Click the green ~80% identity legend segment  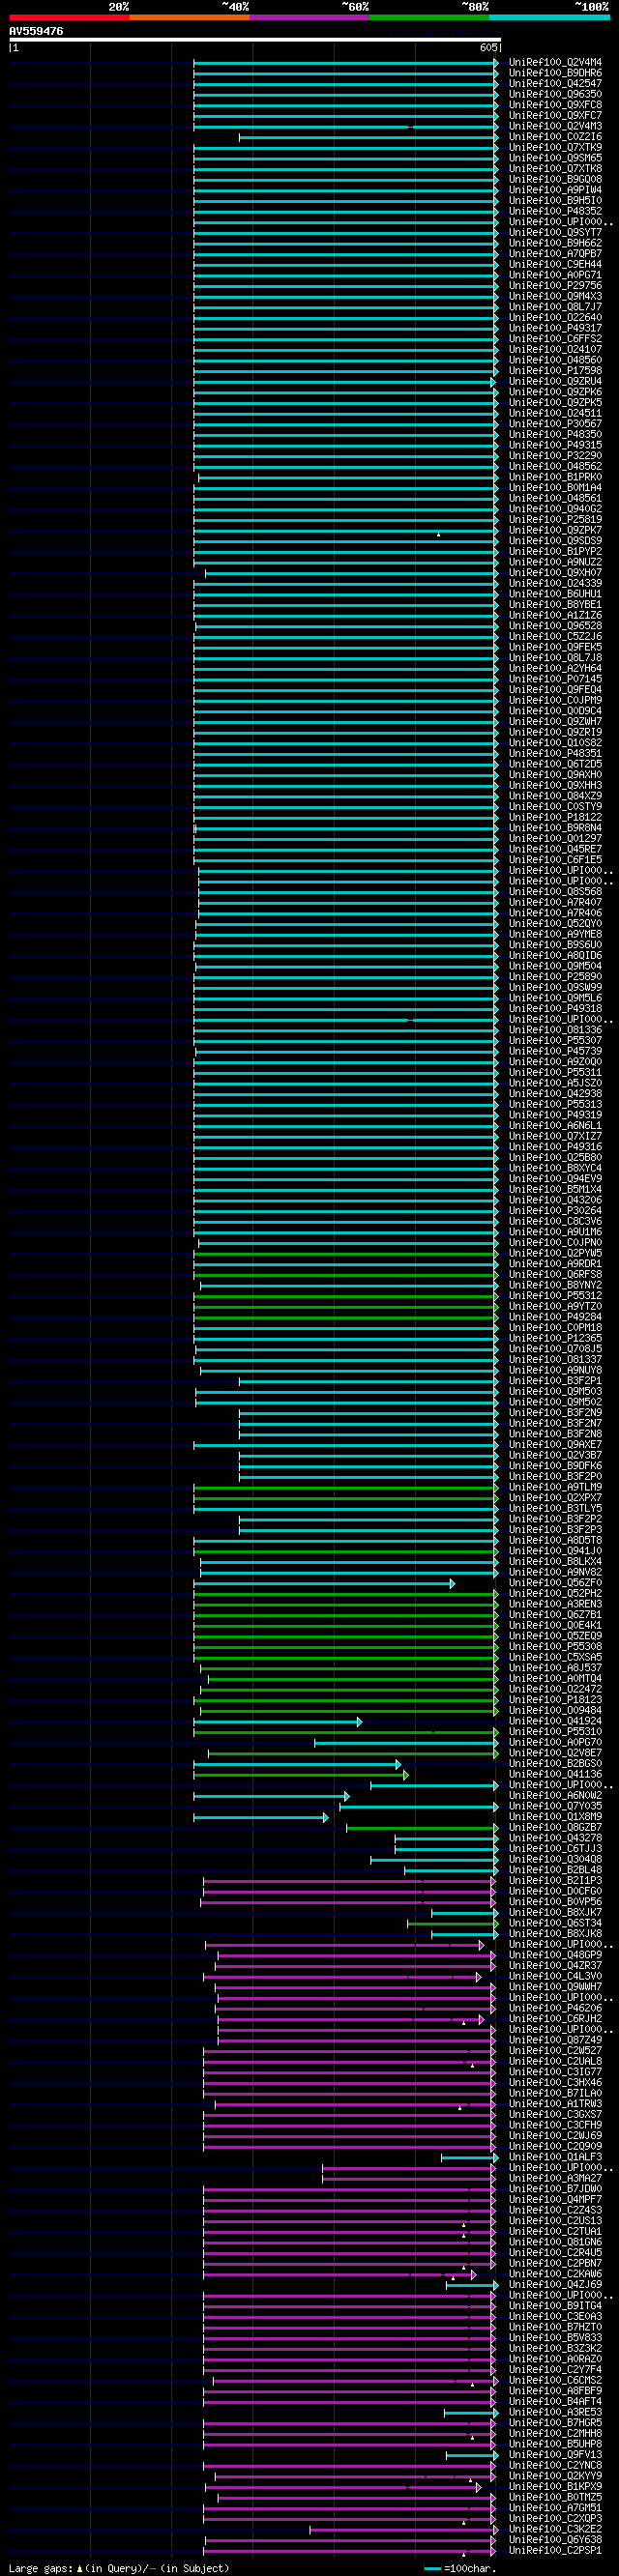tap(430, 17)
